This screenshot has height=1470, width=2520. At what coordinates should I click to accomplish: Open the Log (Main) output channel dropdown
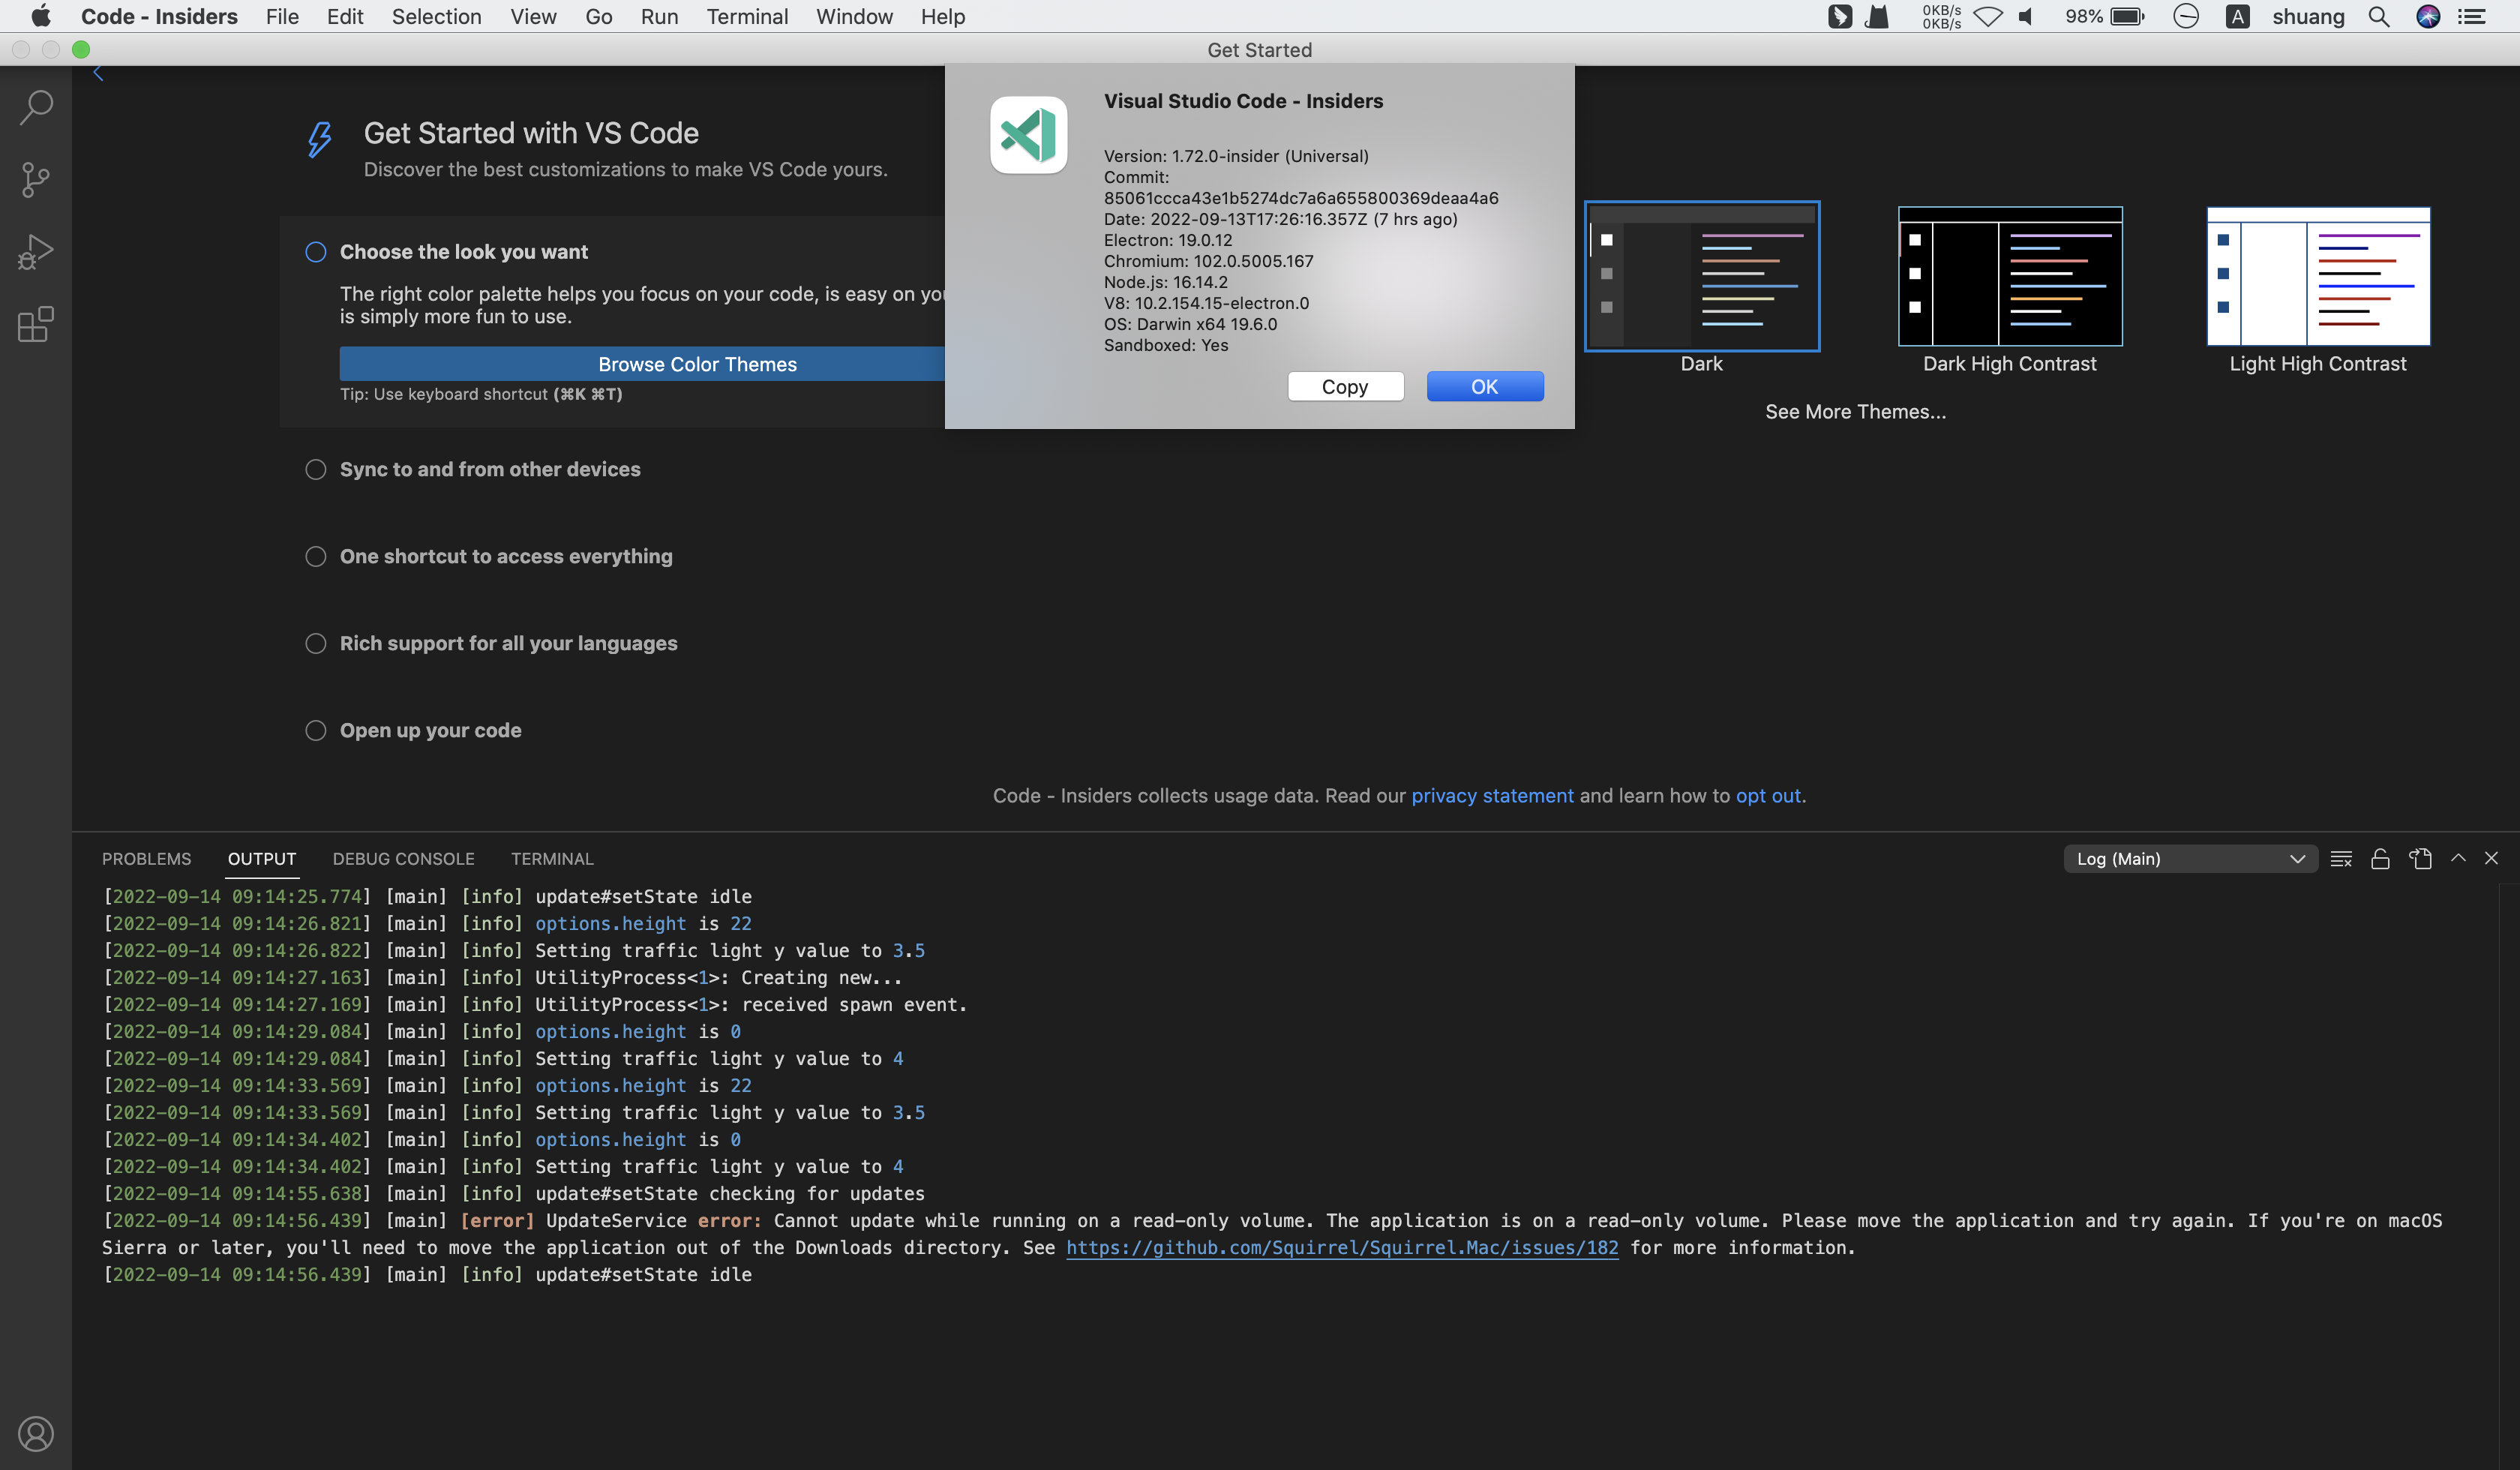click(2190, 858)
